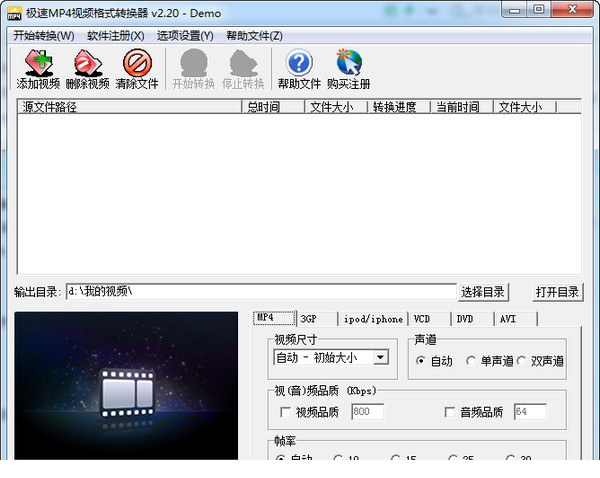The image size is (600, 478).
Task: Click the app icon in title bar
Action: 14,13
